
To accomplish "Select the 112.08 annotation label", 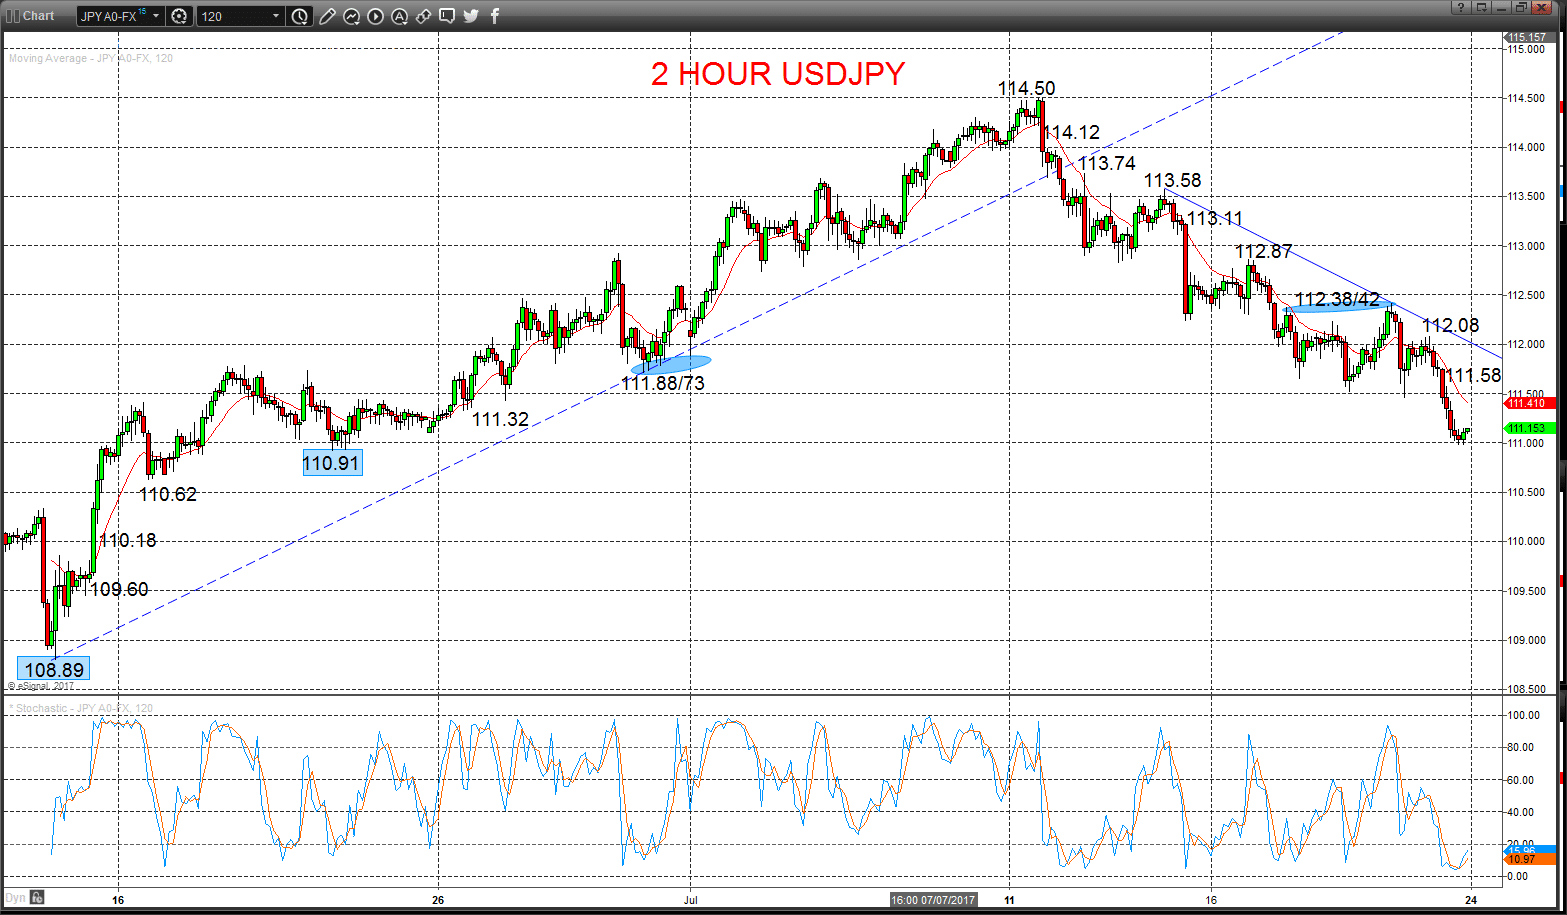I will point(1450,325).
